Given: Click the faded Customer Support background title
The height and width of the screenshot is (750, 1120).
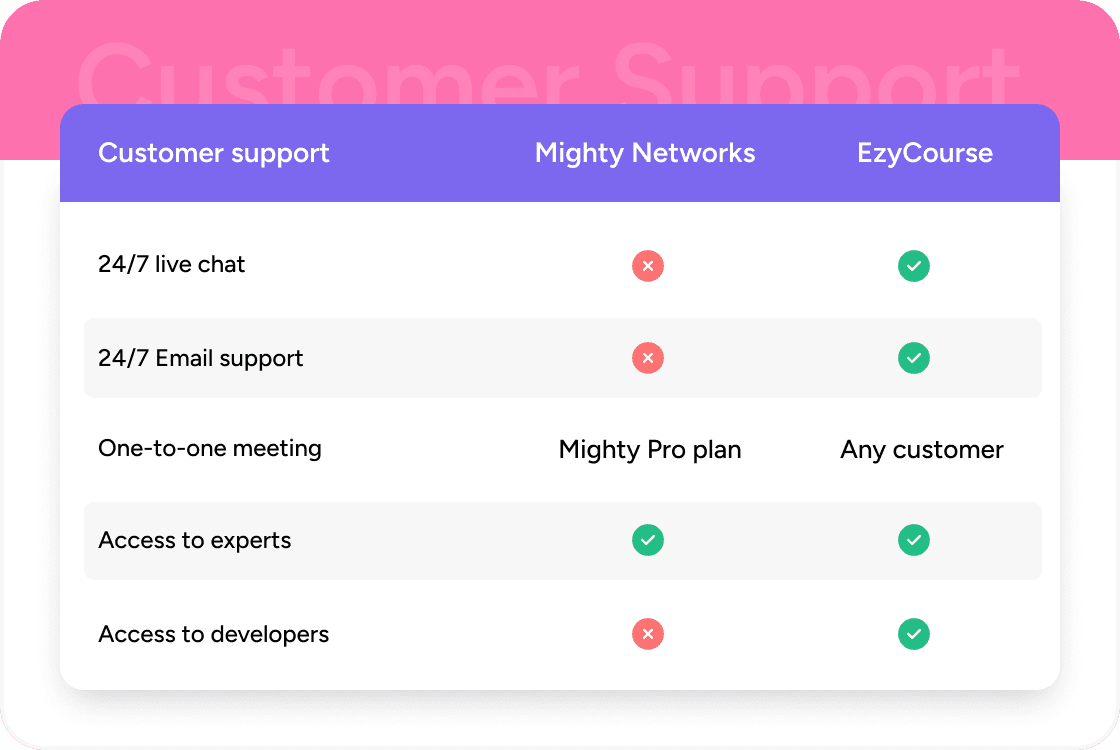Looking at the screenshot, I should point(548,72).
